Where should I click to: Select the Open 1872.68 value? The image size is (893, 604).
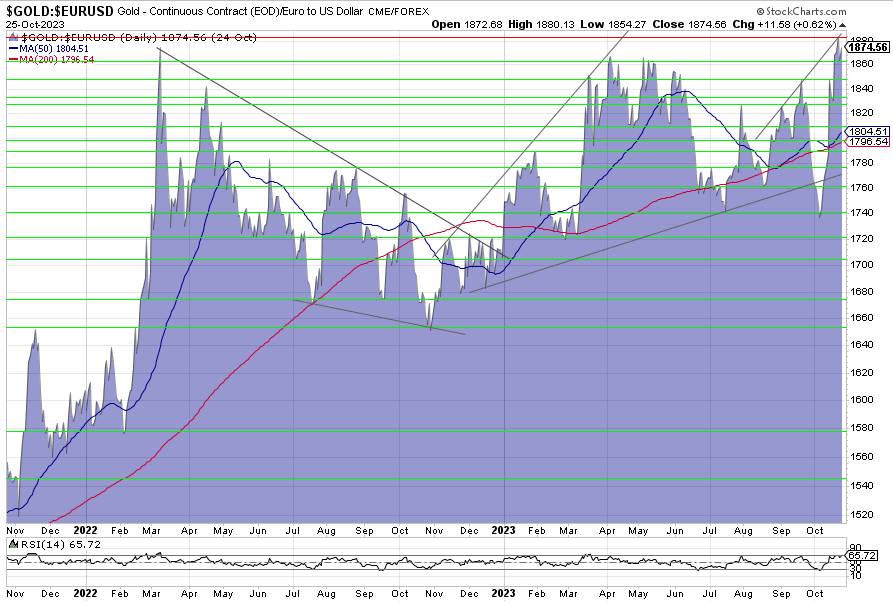point(474,22)
